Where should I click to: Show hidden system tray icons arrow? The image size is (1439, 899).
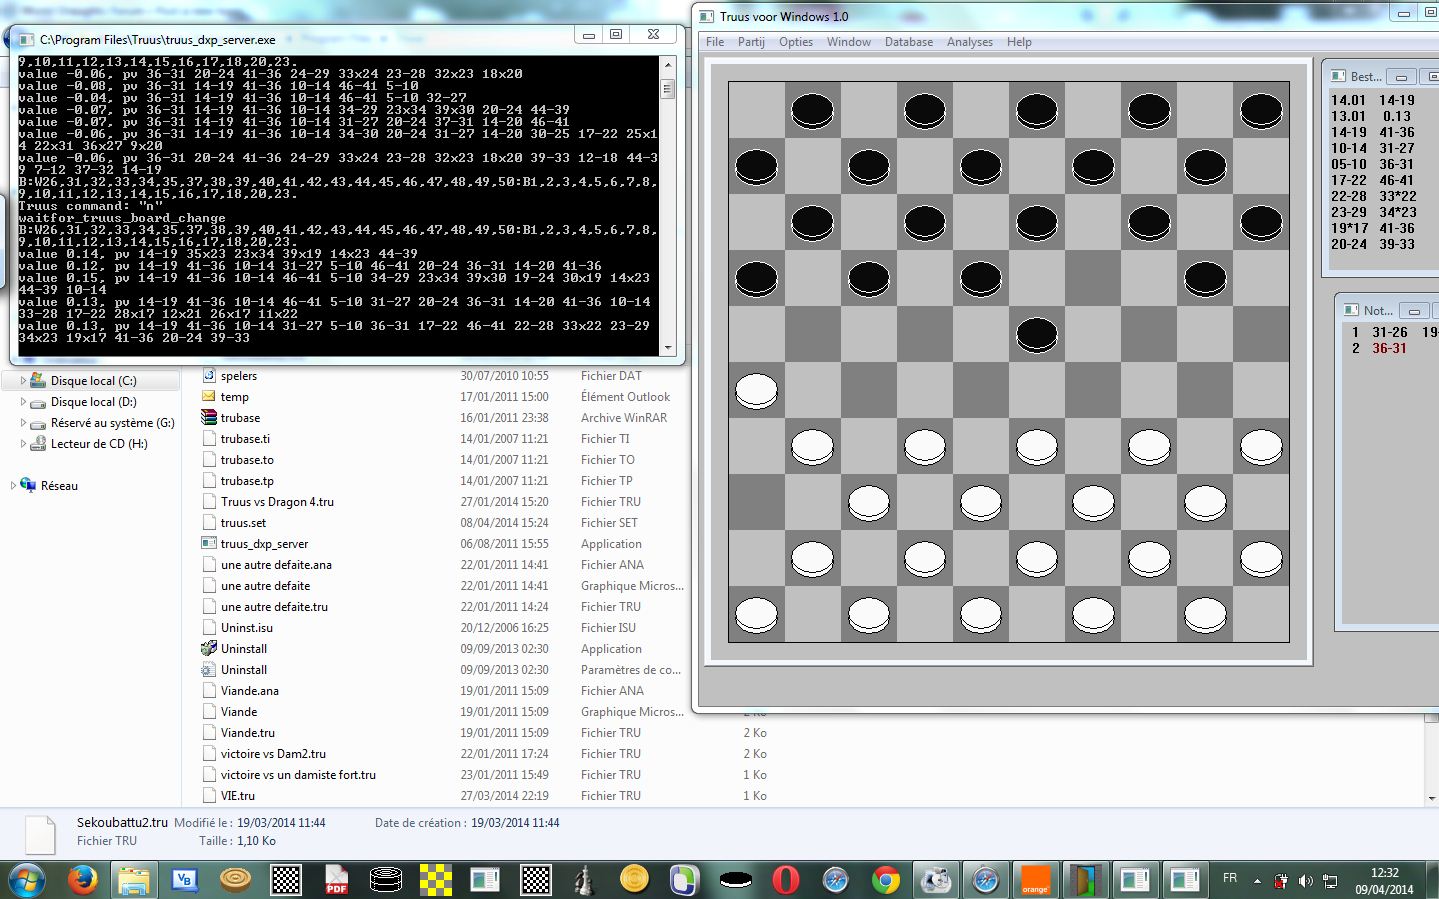pos(1257,881)
